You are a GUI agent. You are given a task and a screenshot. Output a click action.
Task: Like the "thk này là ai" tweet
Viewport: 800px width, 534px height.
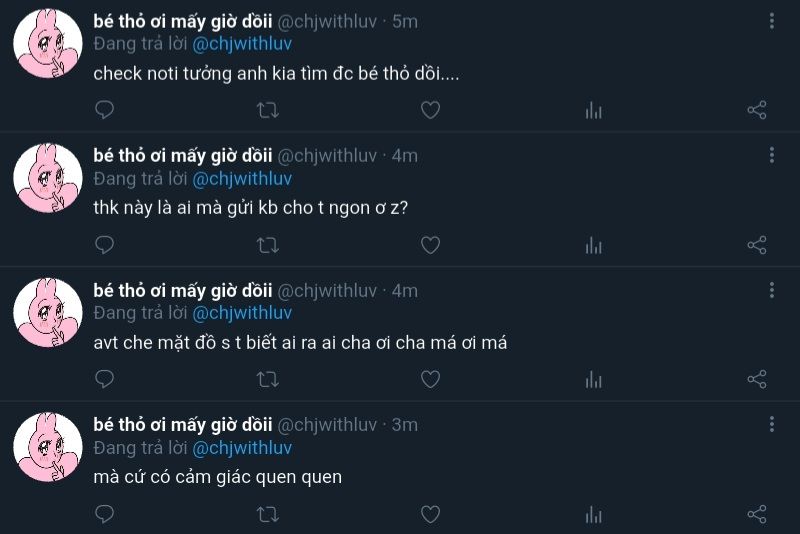click(x=430, y=244)
